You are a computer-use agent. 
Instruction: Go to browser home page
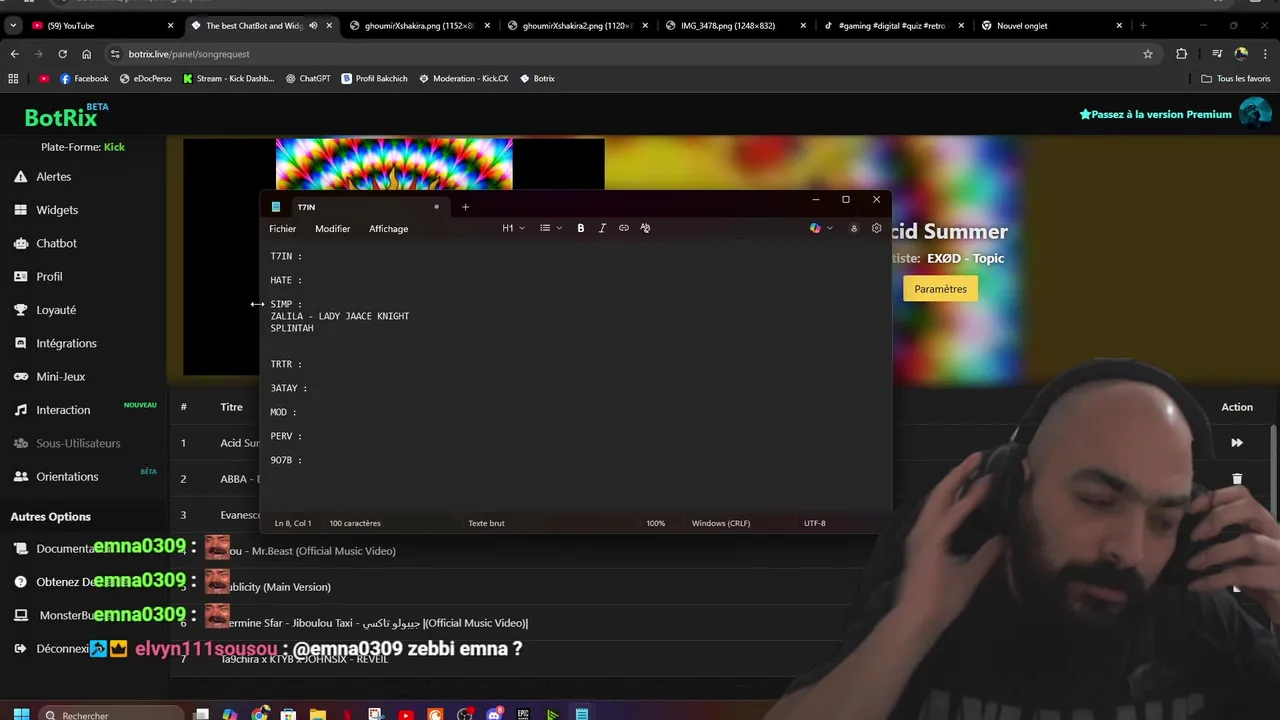86,54
